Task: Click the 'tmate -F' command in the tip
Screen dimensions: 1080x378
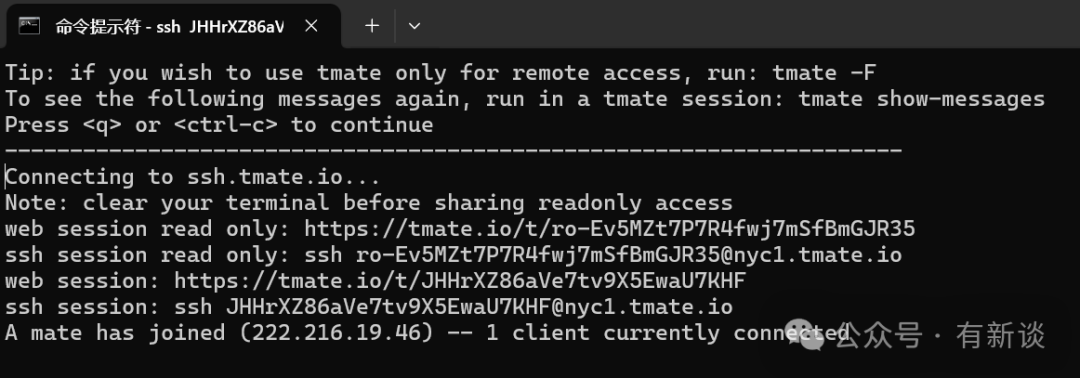Action: click(824, 72)
